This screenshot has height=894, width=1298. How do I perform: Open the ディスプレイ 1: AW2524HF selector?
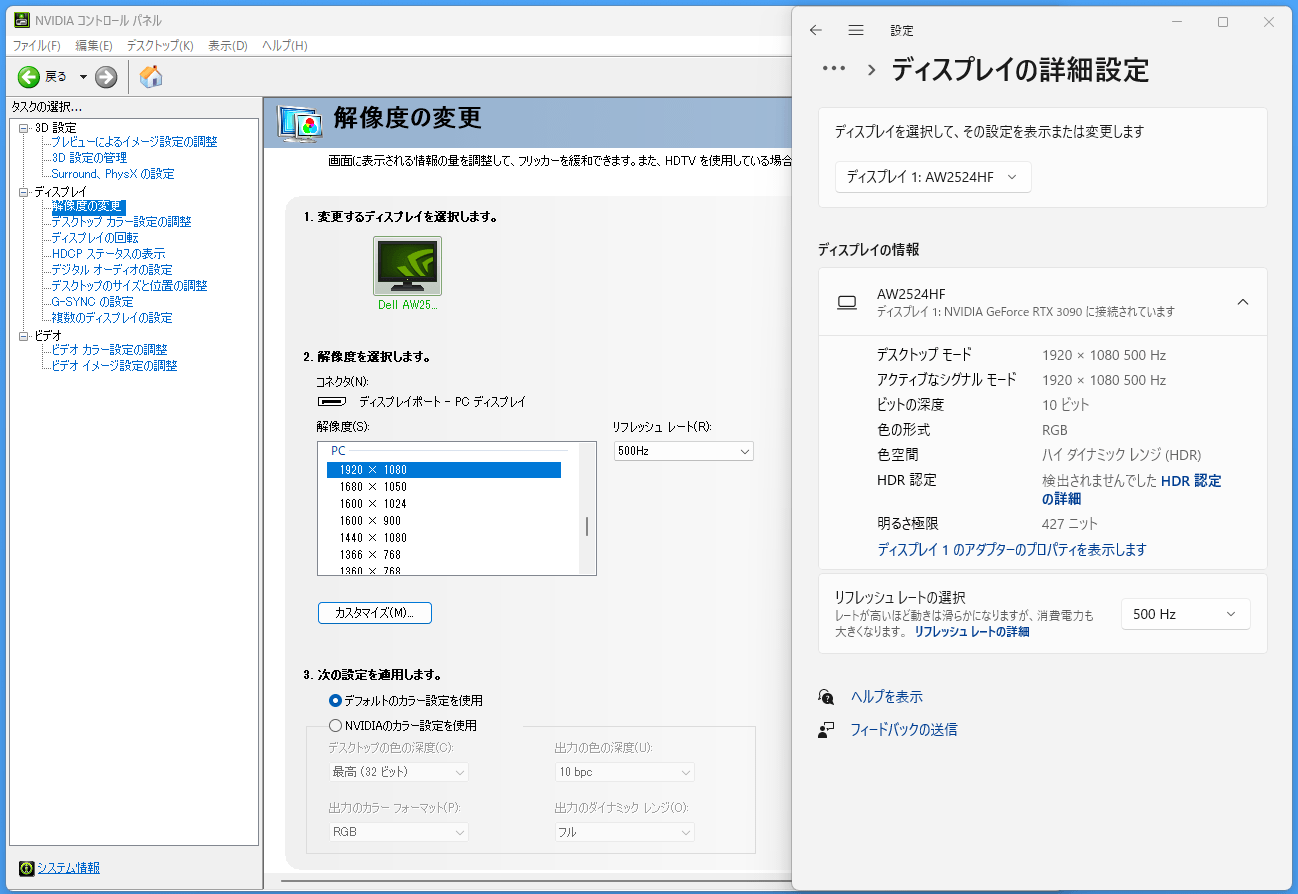point(933,177)
